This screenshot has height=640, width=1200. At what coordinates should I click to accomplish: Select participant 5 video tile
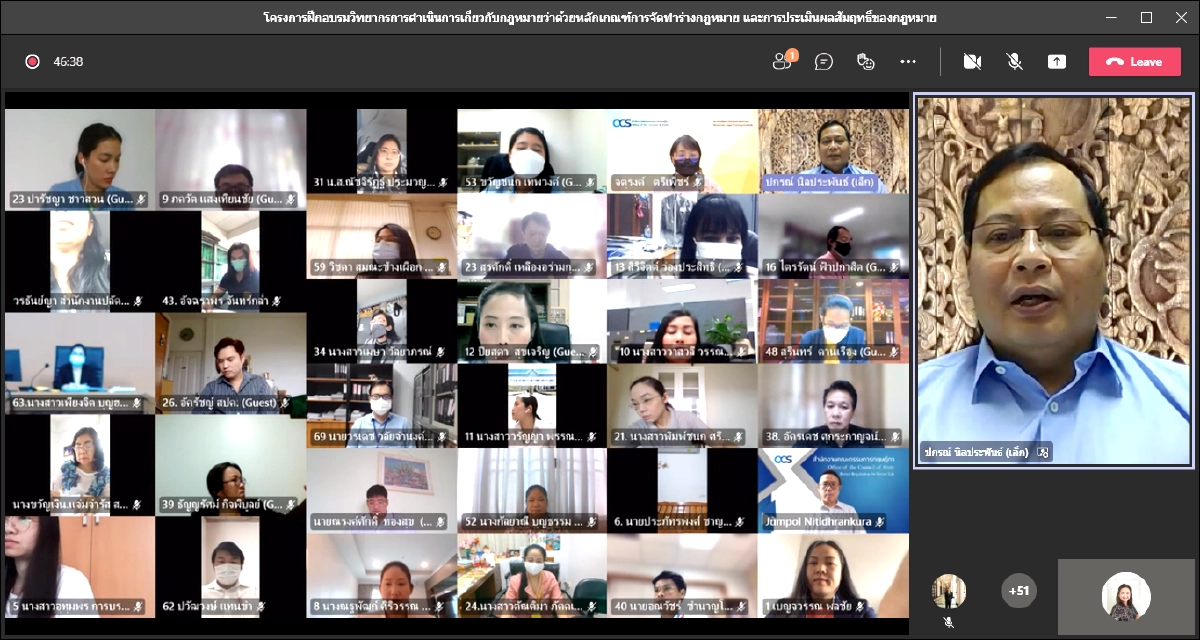click(x=80, y=566)
